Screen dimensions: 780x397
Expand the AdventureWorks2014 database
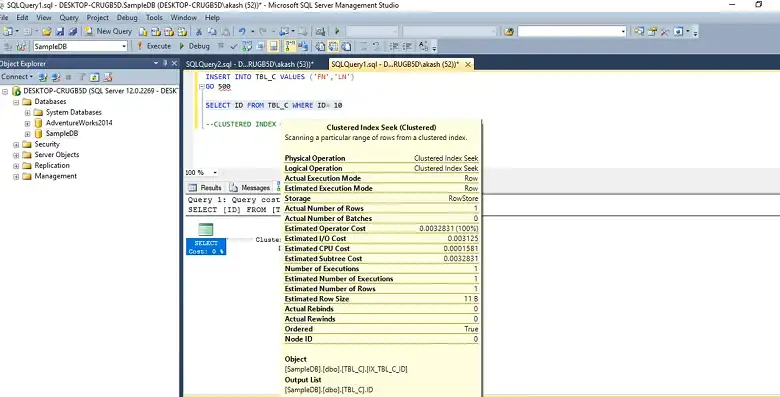(x=28, y=123)
